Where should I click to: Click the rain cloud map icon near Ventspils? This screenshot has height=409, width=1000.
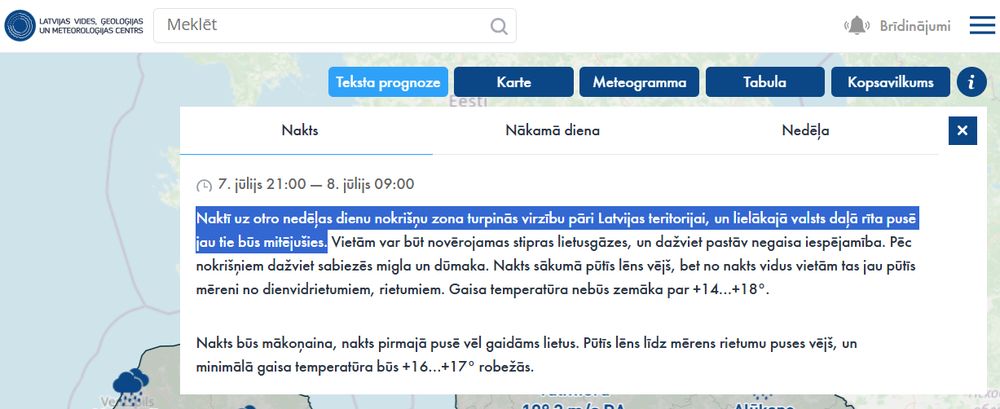pyautogui.click(x=130, y=385)
